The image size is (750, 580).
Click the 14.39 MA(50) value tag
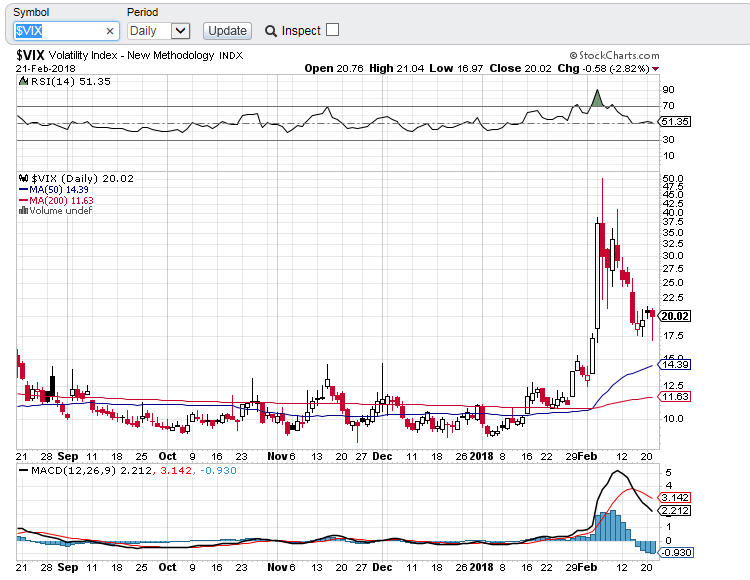676,365
